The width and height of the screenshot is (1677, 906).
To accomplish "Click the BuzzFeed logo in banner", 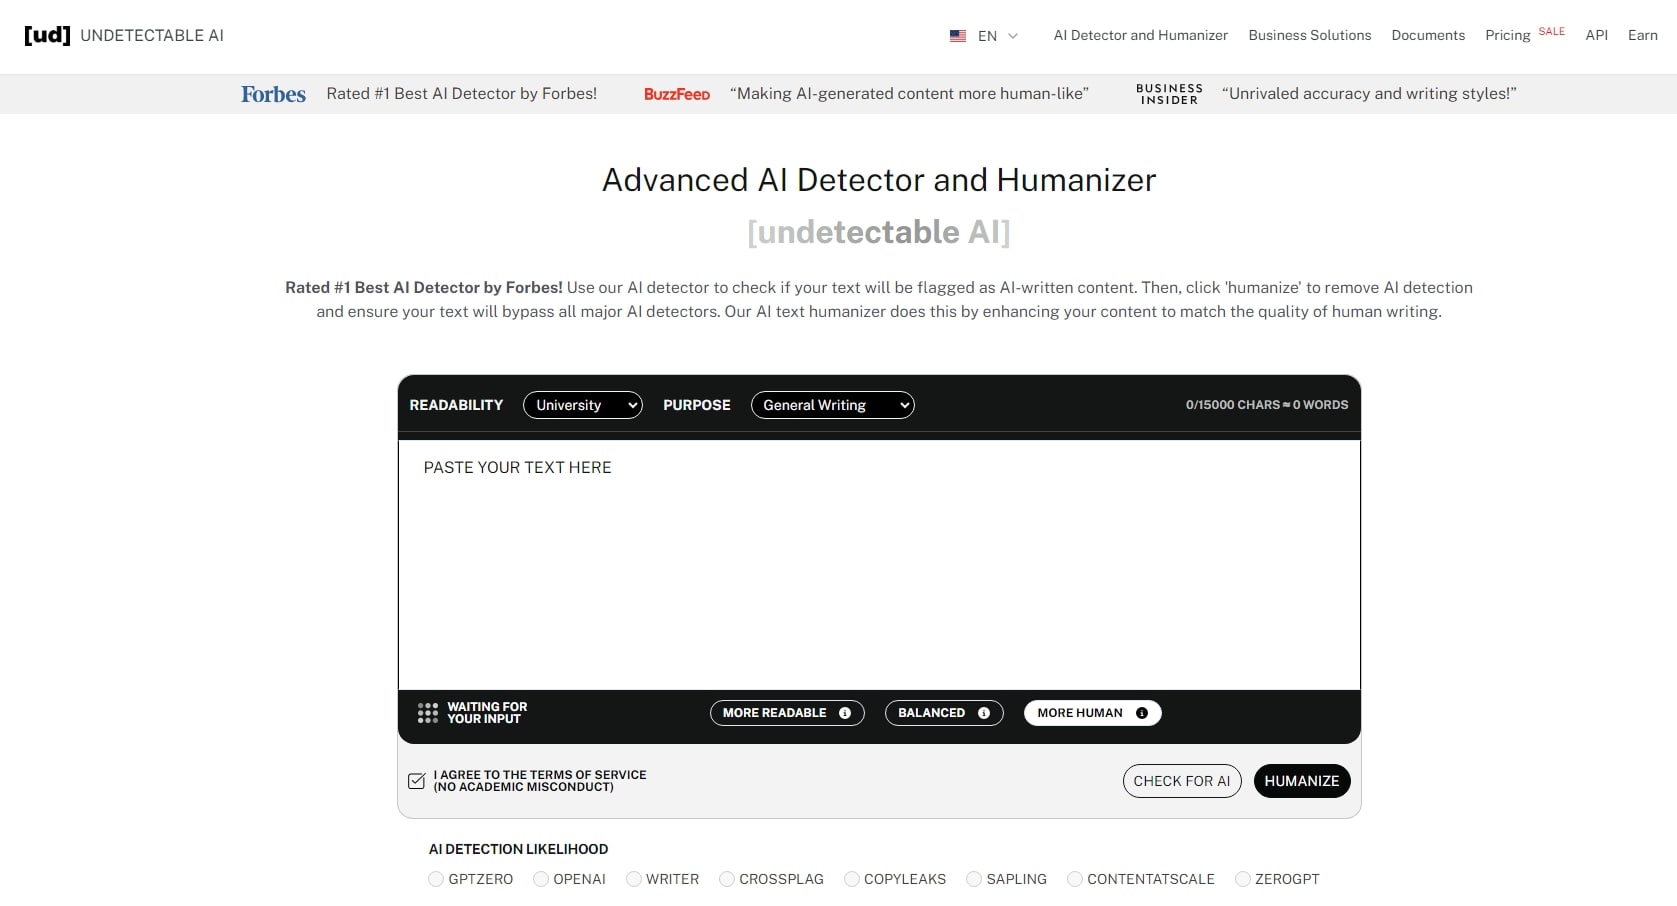I will [677, 94].
